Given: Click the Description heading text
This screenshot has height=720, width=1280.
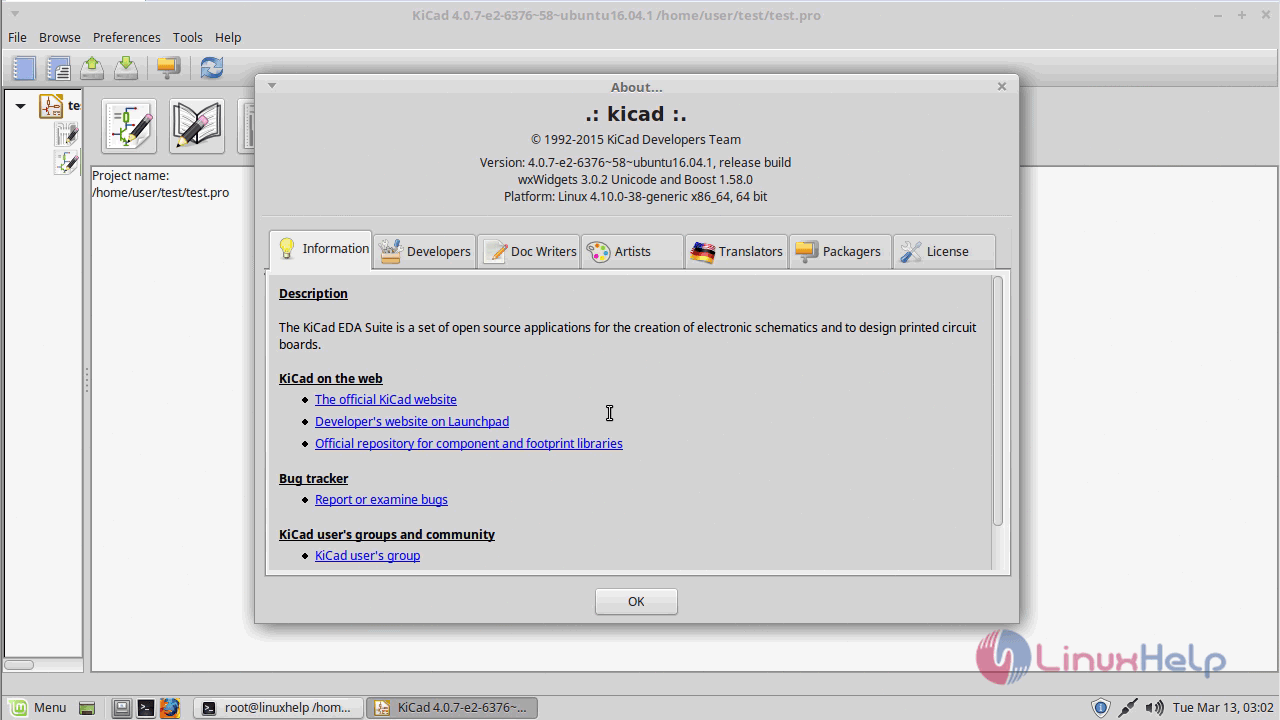Looking at the screenshot, I should click(313, 293).
